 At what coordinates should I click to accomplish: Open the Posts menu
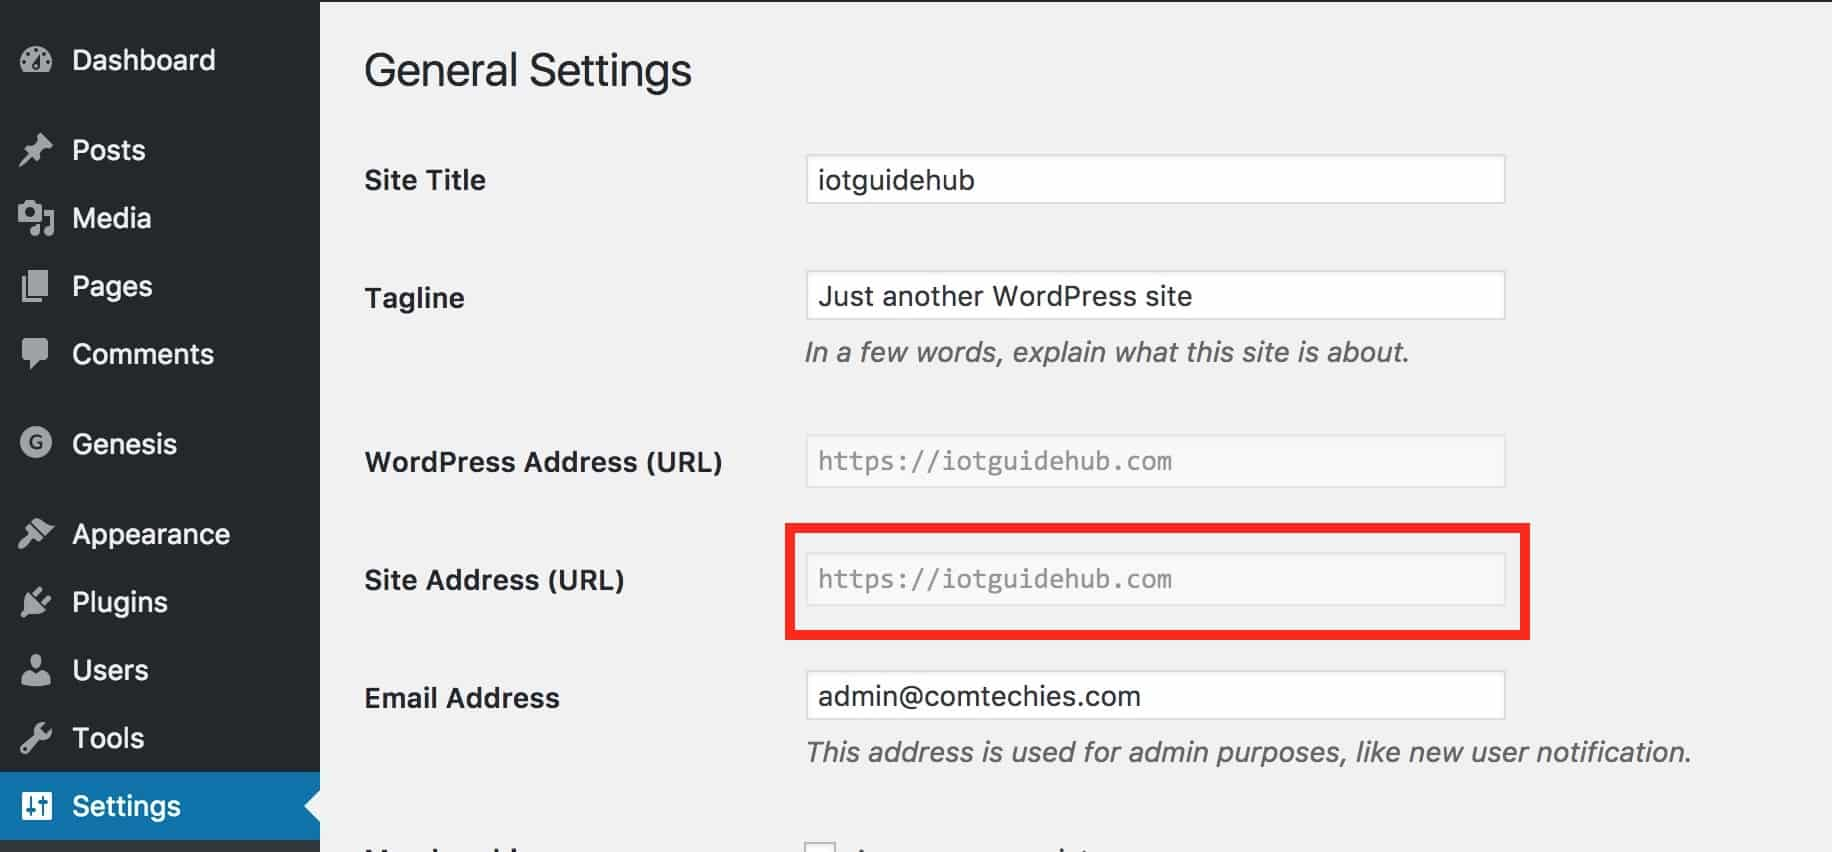pyautogui.click(x=108, y=148)
